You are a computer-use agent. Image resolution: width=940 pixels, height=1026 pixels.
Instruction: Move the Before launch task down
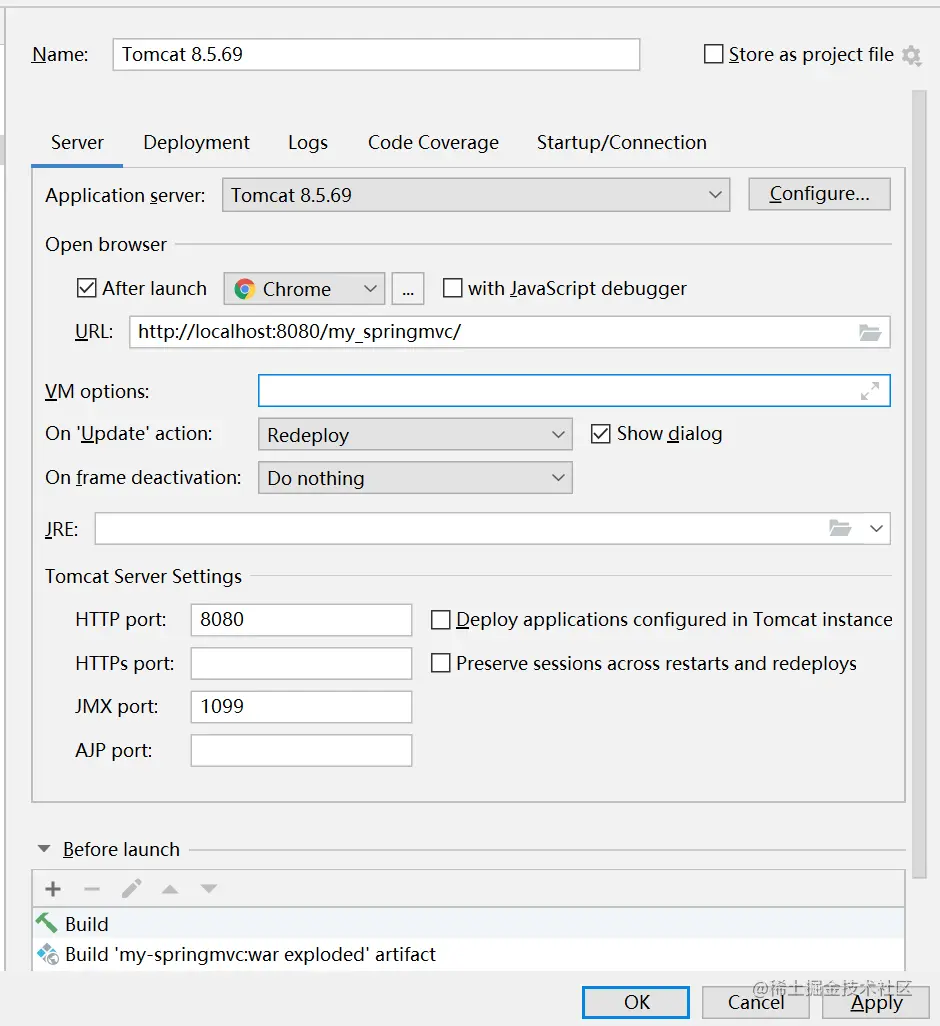coord(209,889)
